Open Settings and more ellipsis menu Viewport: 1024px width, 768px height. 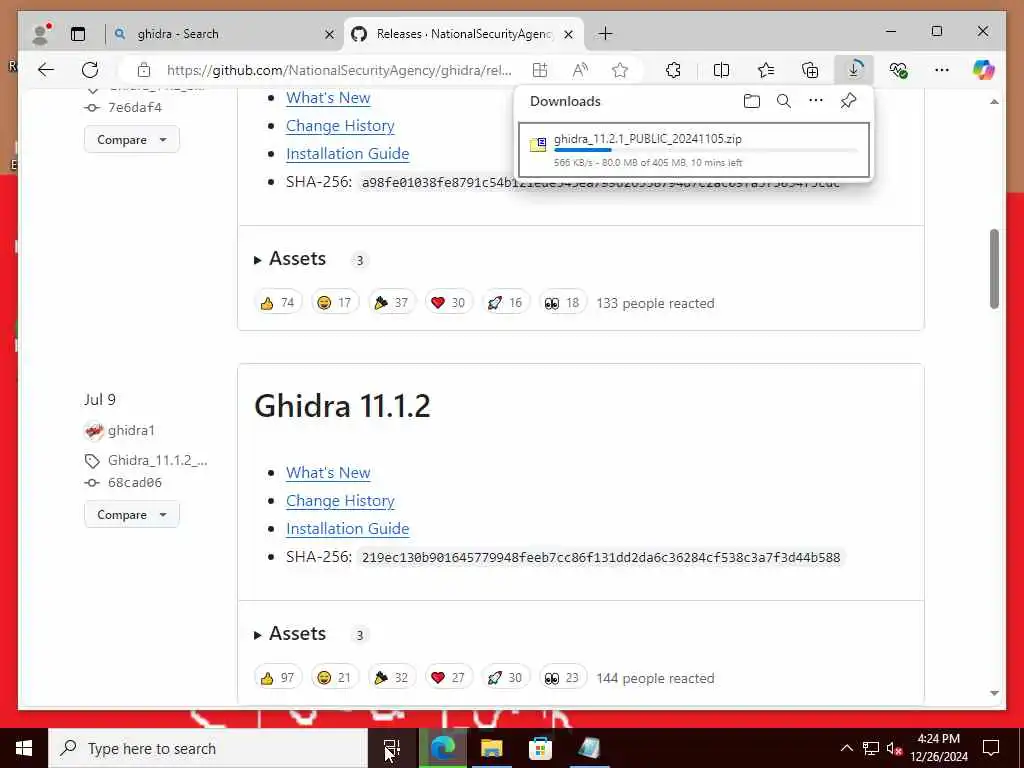pyautogui.click(x=942, y=70)
